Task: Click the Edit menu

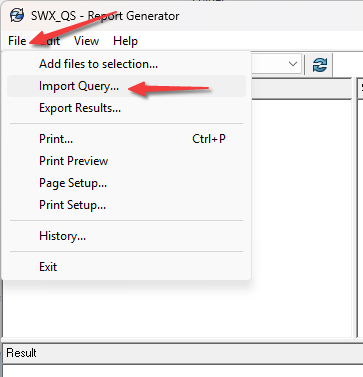Action: coord(50,41)
